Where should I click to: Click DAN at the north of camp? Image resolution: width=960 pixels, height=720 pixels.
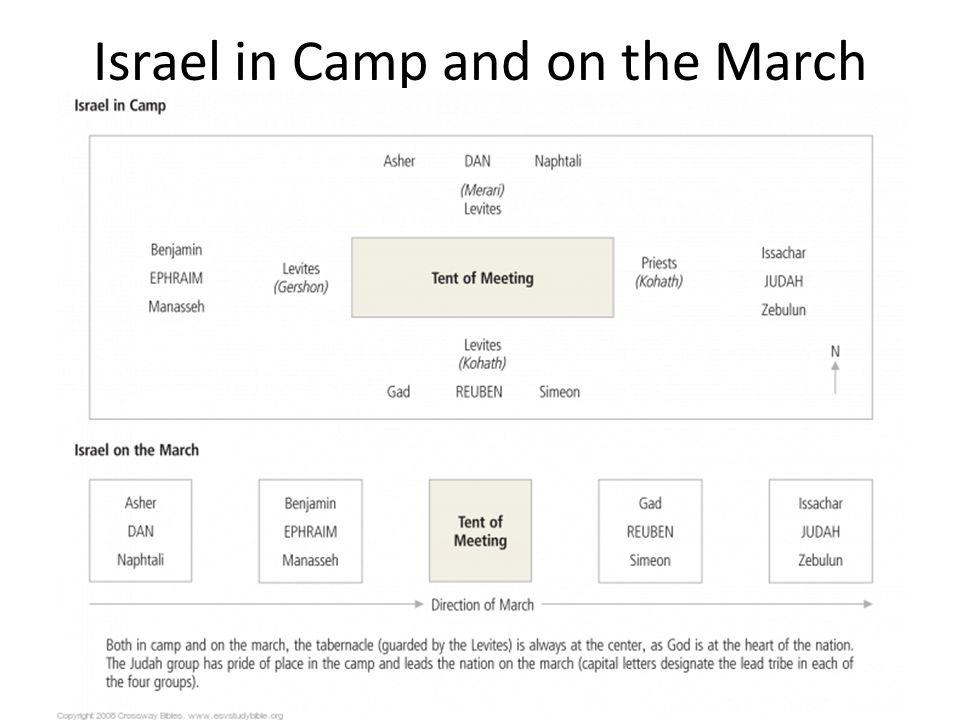tap(477, 161)
